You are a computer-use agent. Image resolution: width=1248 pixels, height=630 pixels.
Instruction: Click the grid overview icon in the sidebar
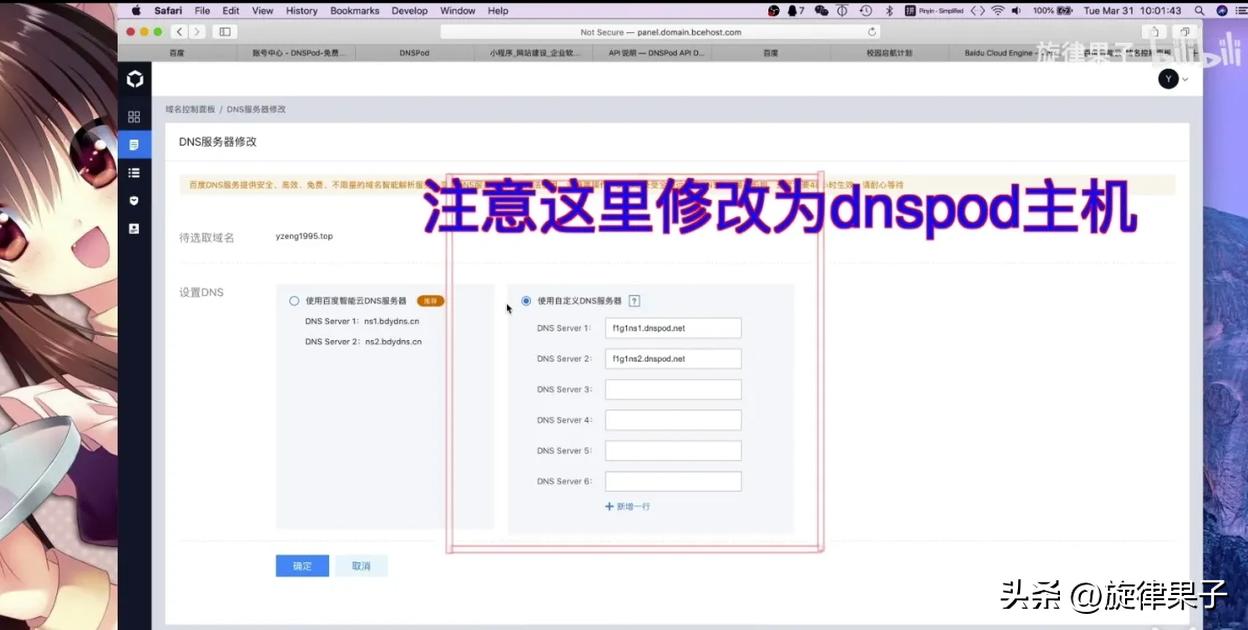[x=134, y=116]
